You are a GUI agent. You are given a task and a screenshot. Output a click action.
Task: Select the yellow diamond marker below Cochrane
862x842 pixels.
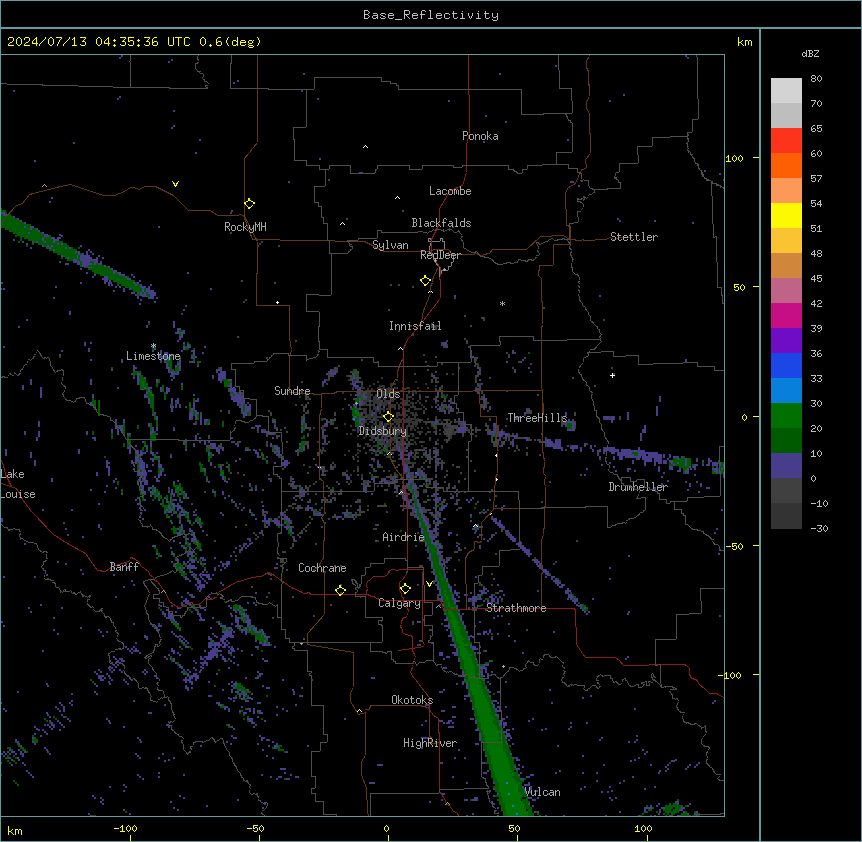[340, 590]
